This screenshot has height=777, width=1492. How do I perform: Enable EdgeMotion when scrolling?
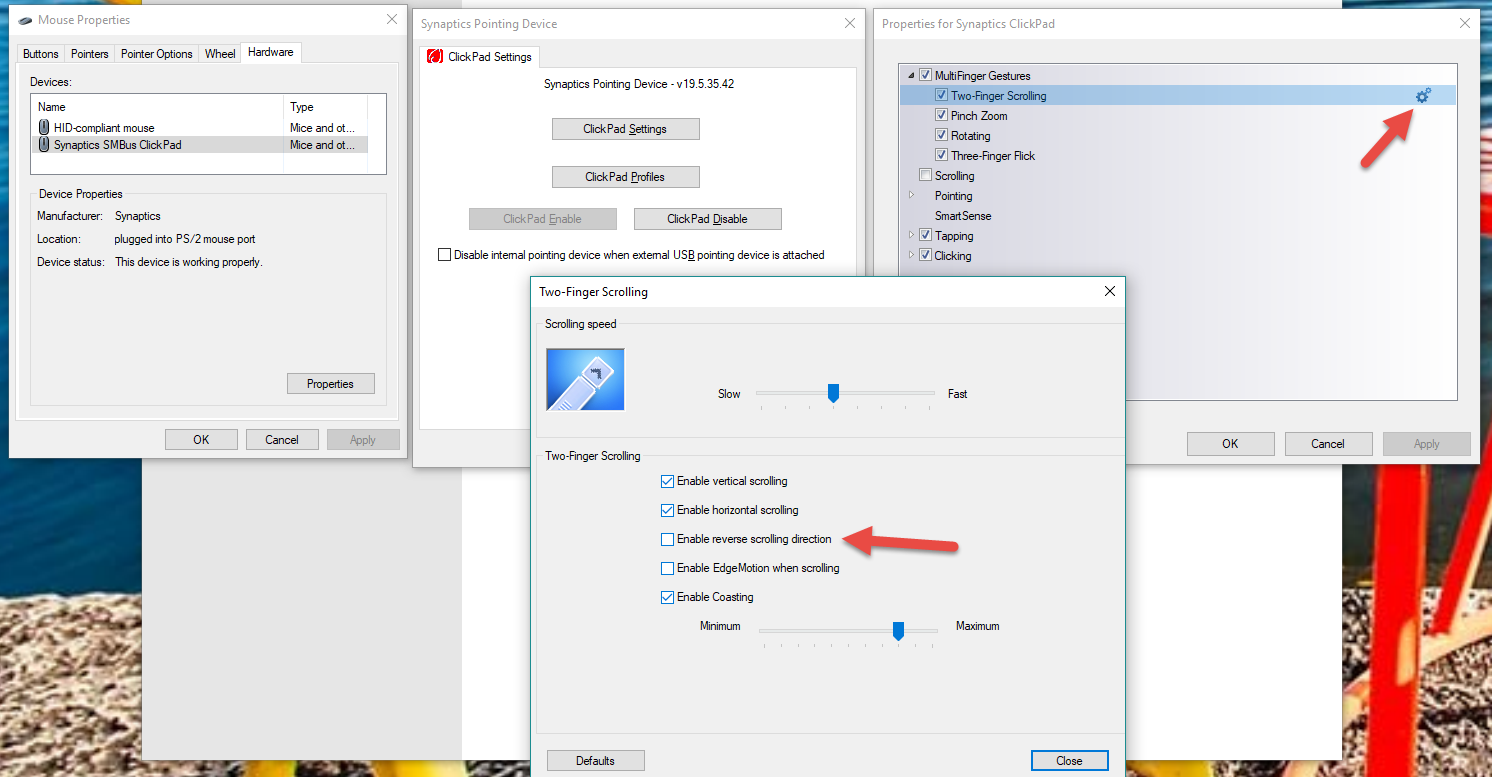[667, 568]
